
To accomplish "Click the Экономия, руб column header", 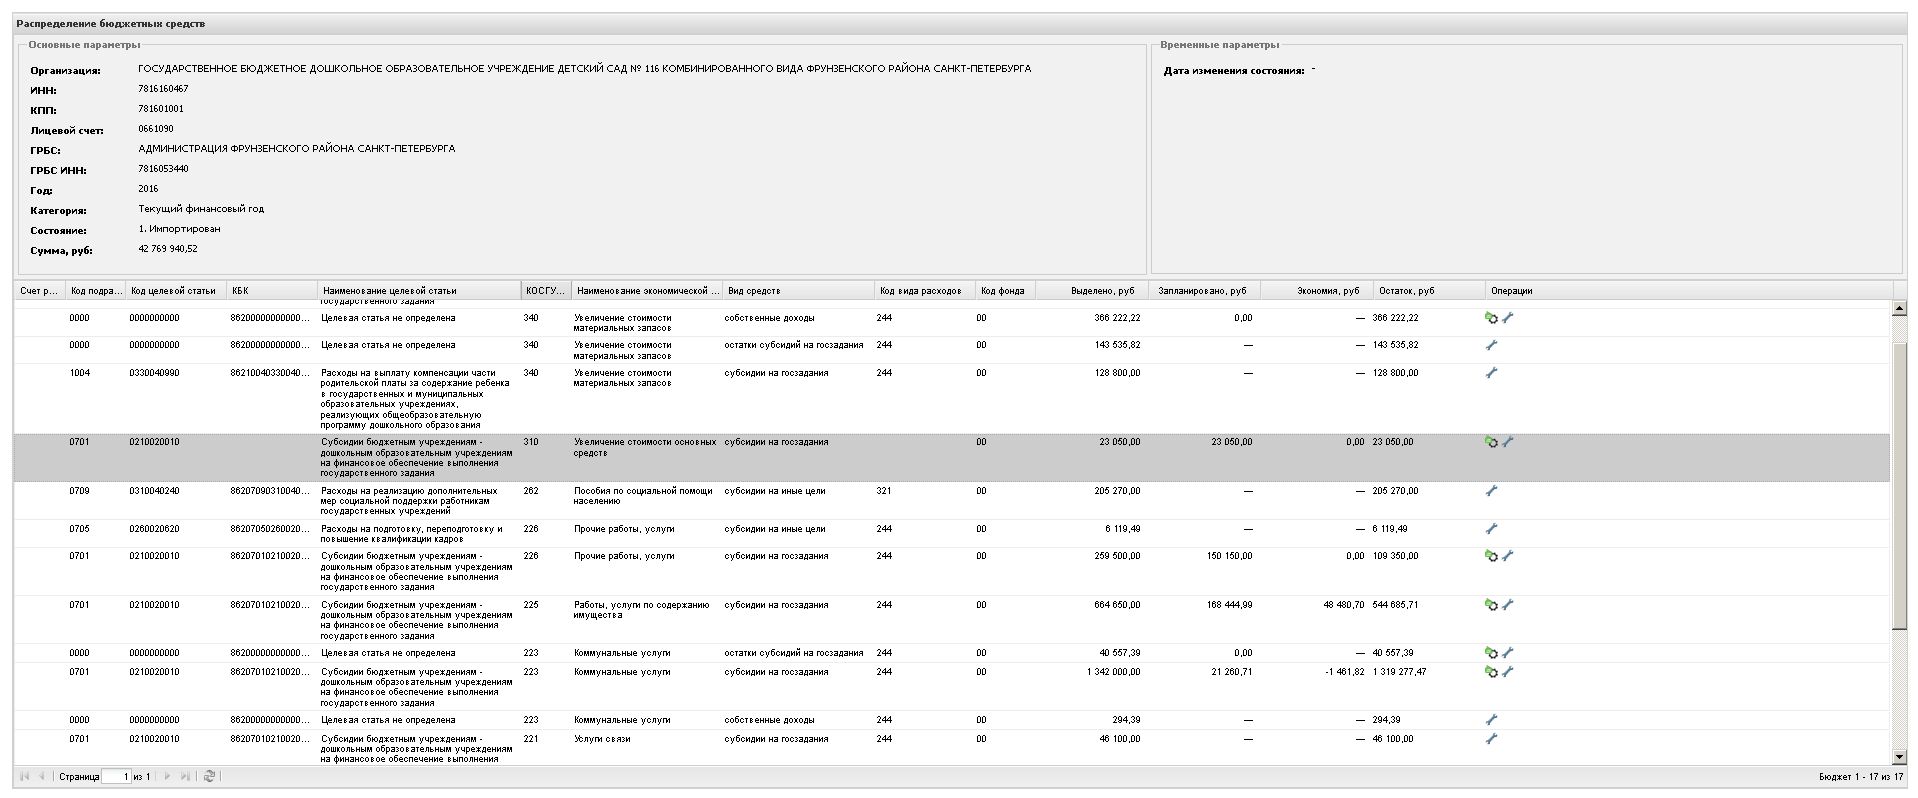I will (x=1317, y=291).
